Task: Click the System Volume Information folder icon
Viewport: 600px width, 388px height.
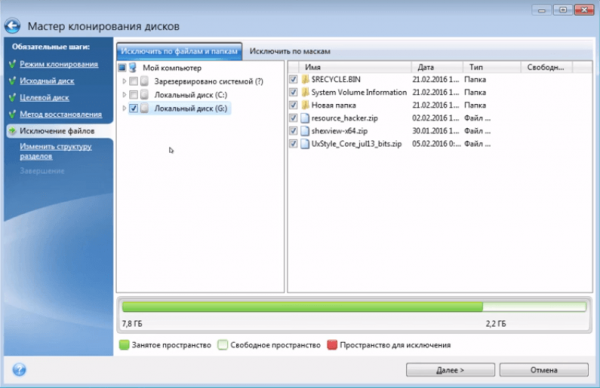Action: (x=305, y=92)
